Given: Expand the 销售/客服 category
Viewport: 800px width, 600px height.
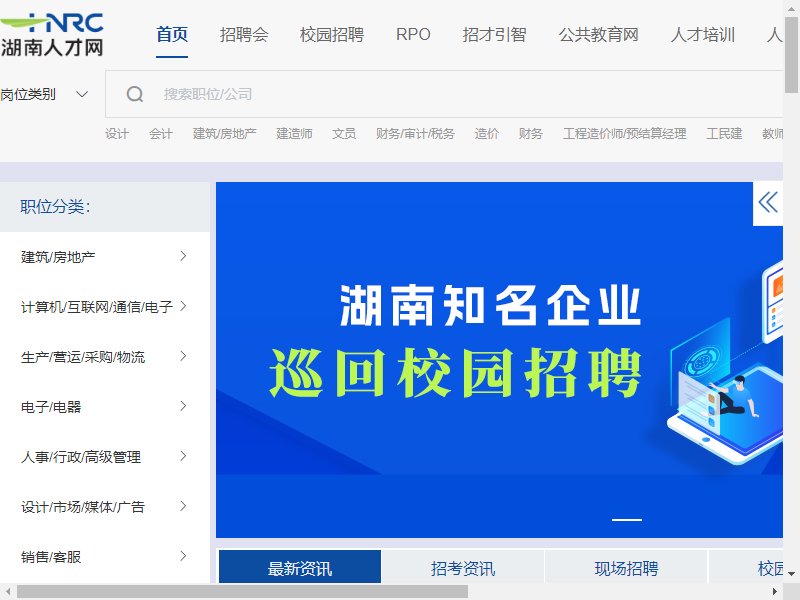Looking at the screenshot, I should click(x=104, y=557).
